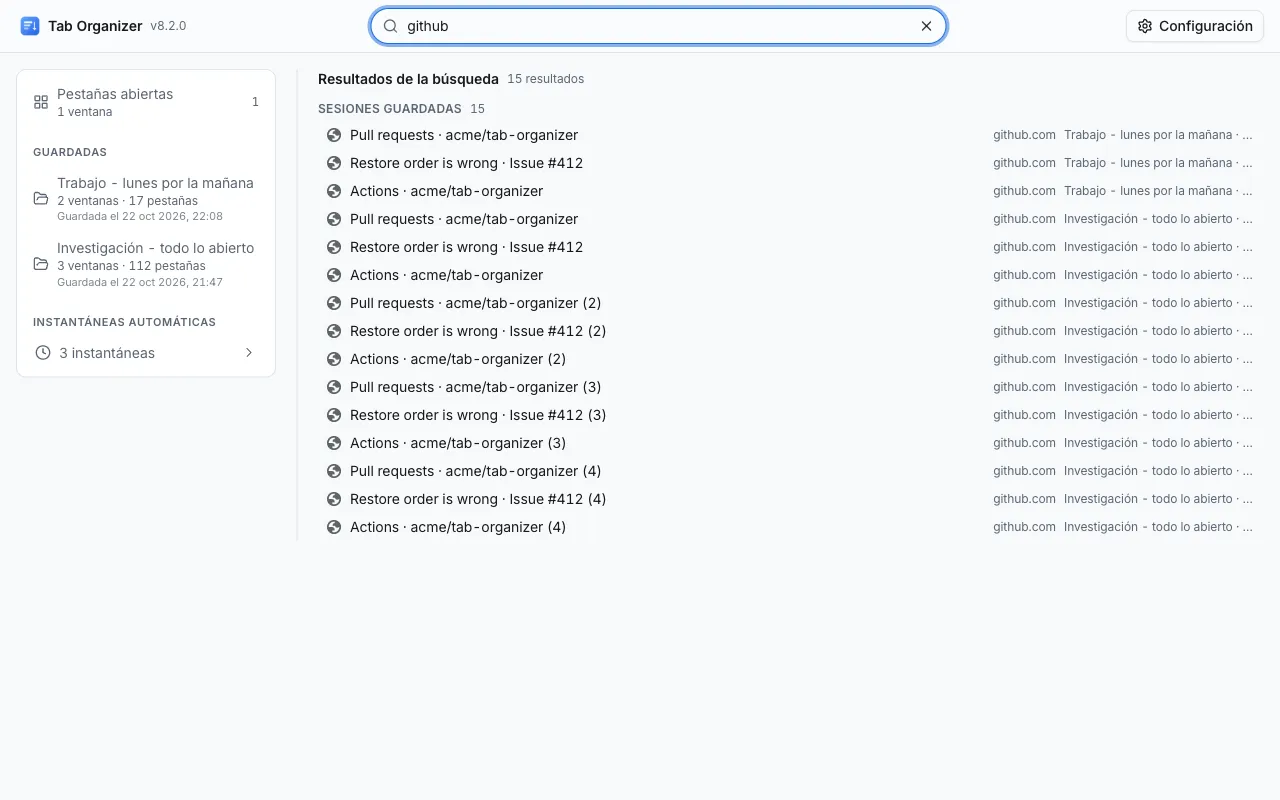
Task: Open the Actions result from Trabajo session
Action: 789,191
